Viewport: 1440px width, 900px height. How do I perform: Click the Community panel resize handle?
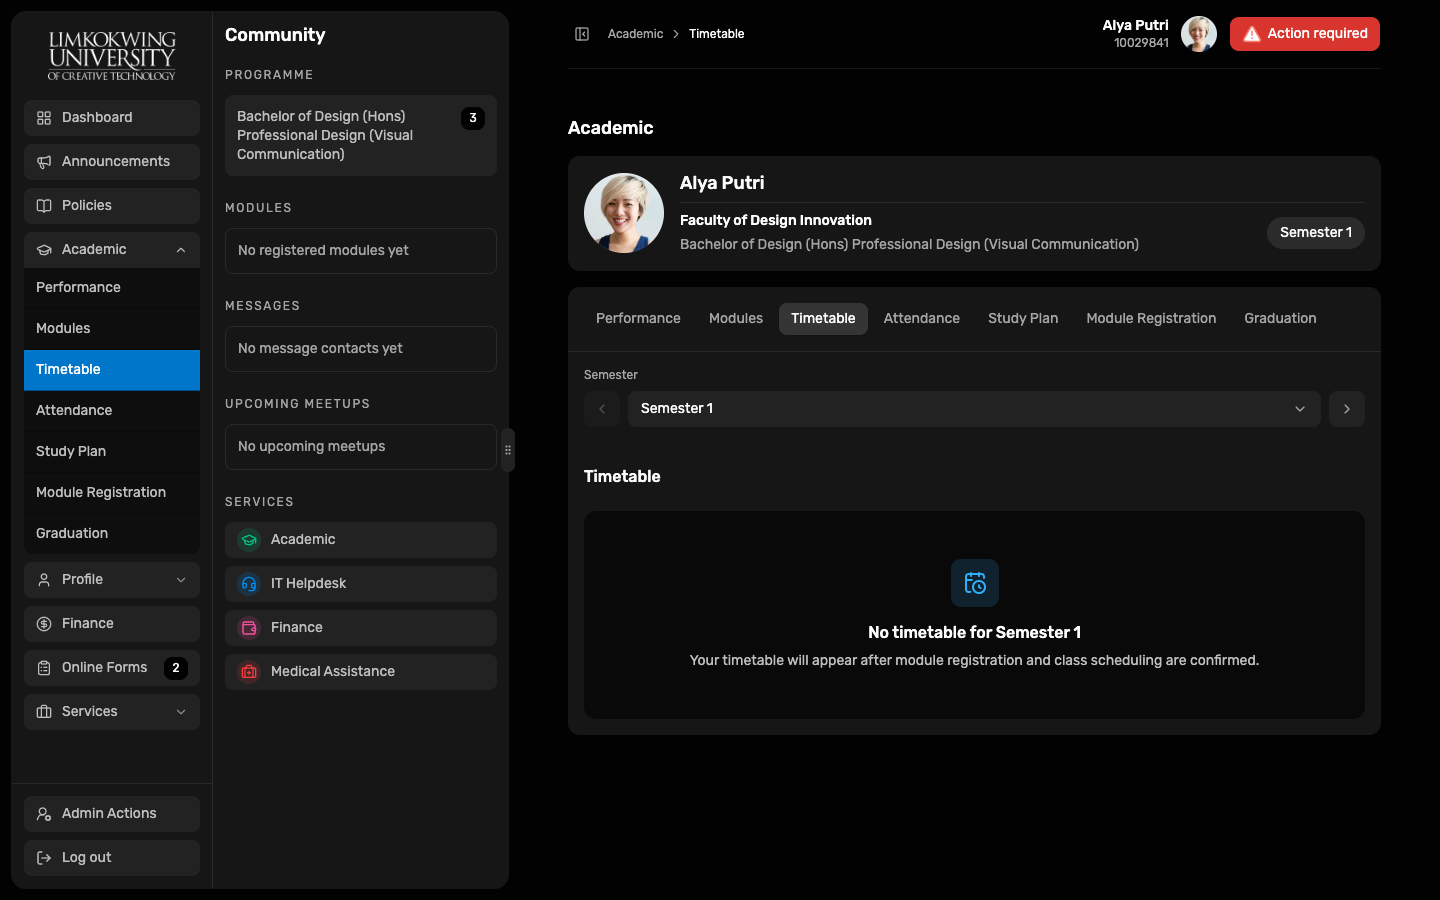point(508,450)
